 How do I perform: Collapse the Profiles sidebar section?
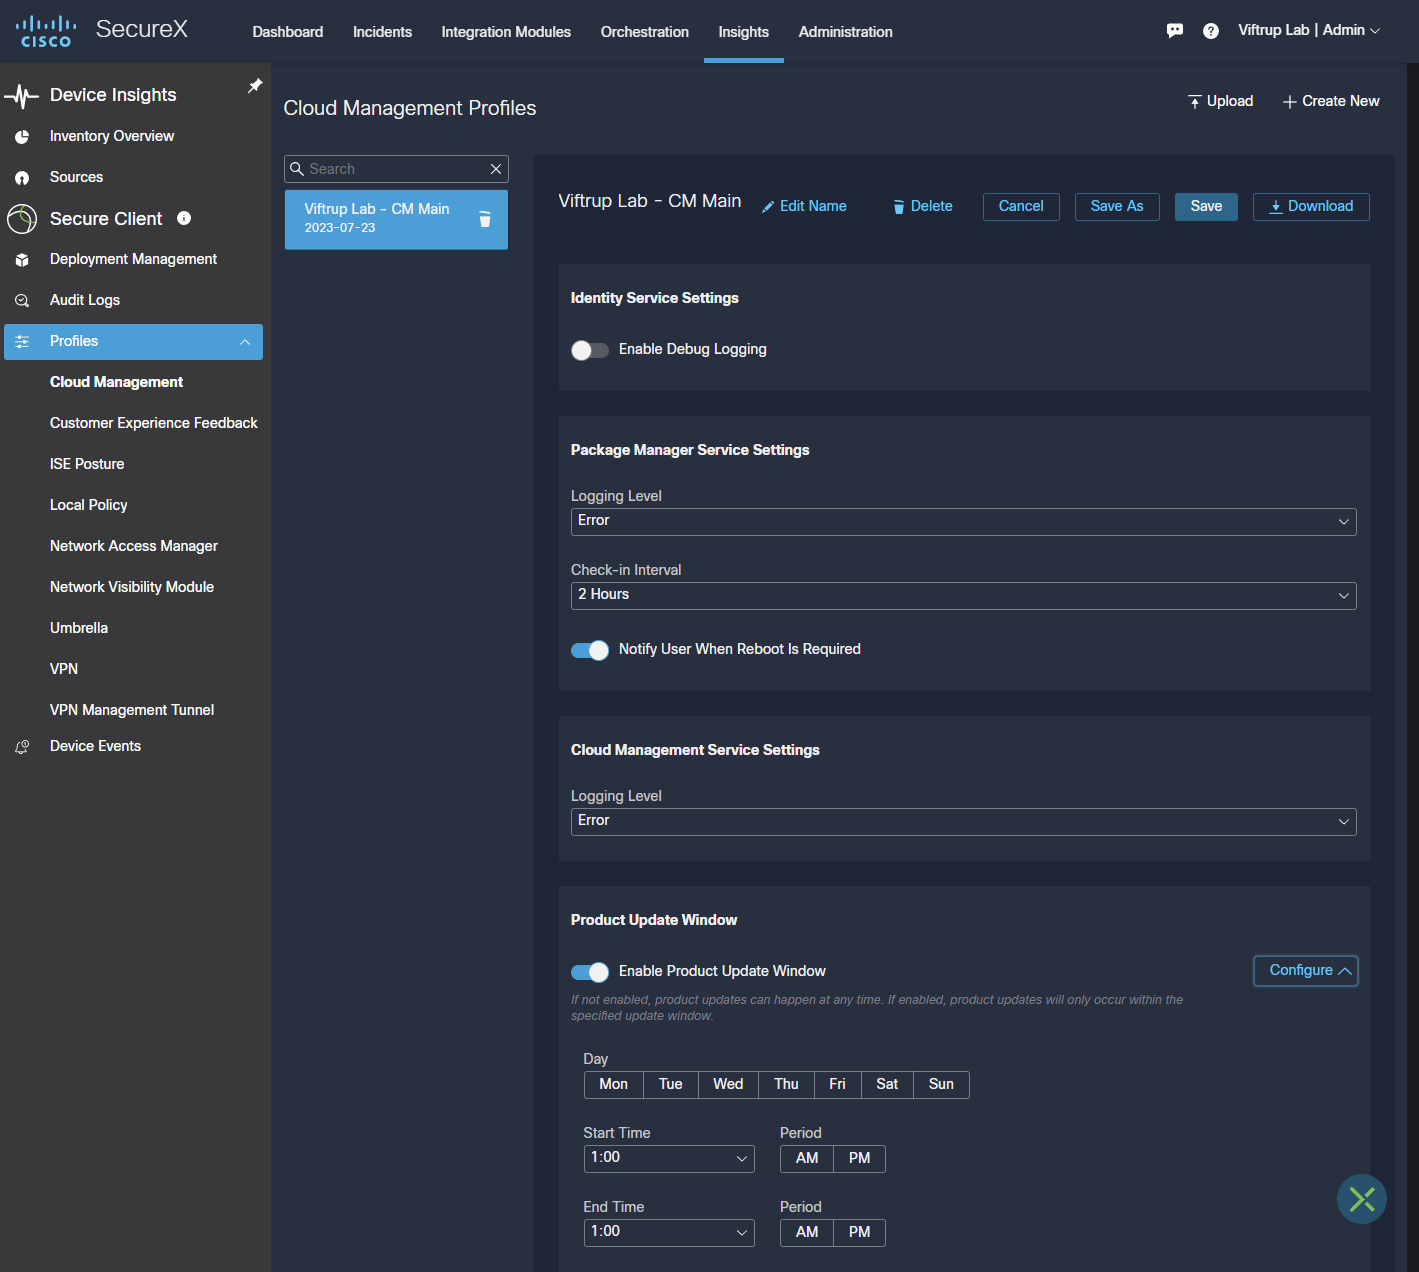244,342
